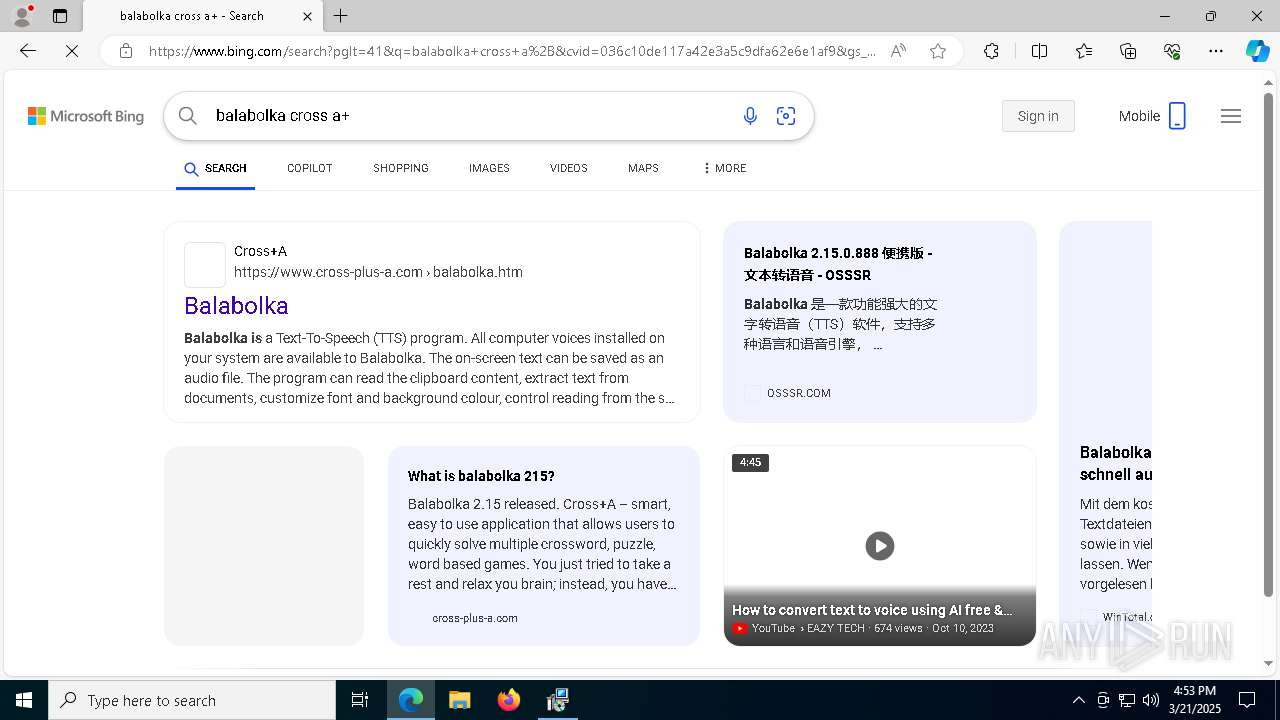1280x720 pixels.
Task: Open the volume control tray icon
Action: click(x=1151, y=700)
